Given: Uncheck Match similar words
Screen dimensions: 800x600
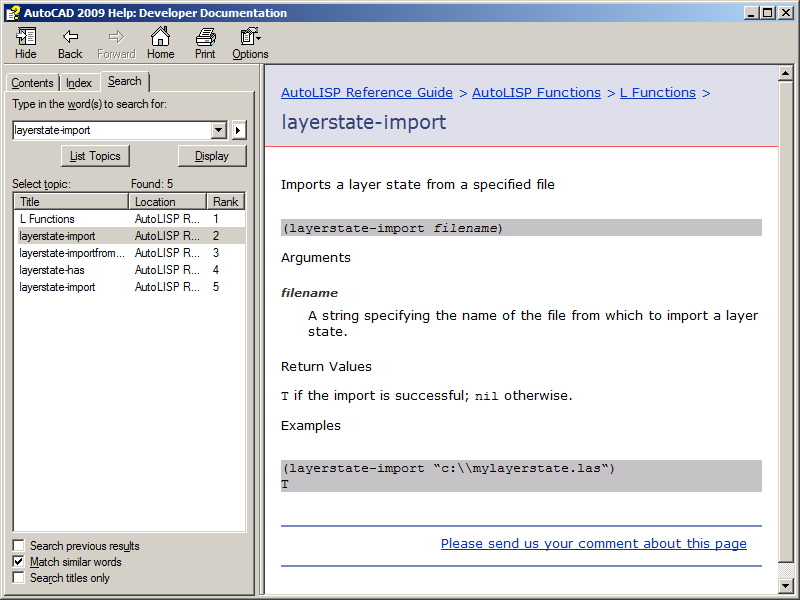Looking at the screenshot, I should (x=18, y=562).
